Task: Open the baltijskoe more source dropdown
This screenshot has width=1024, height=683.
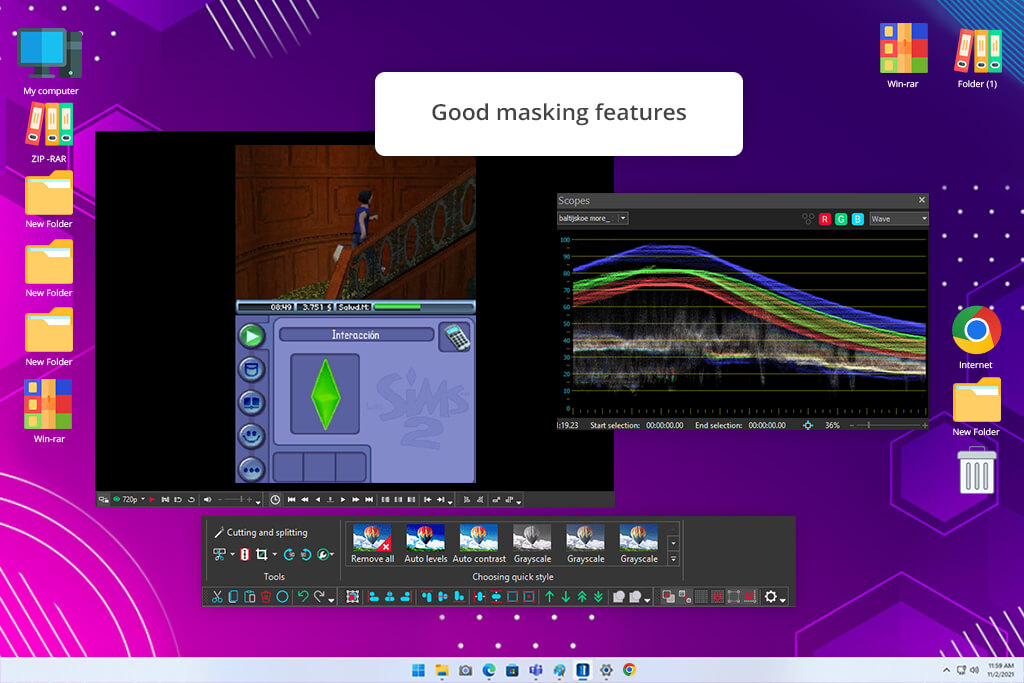Action: 593,218
